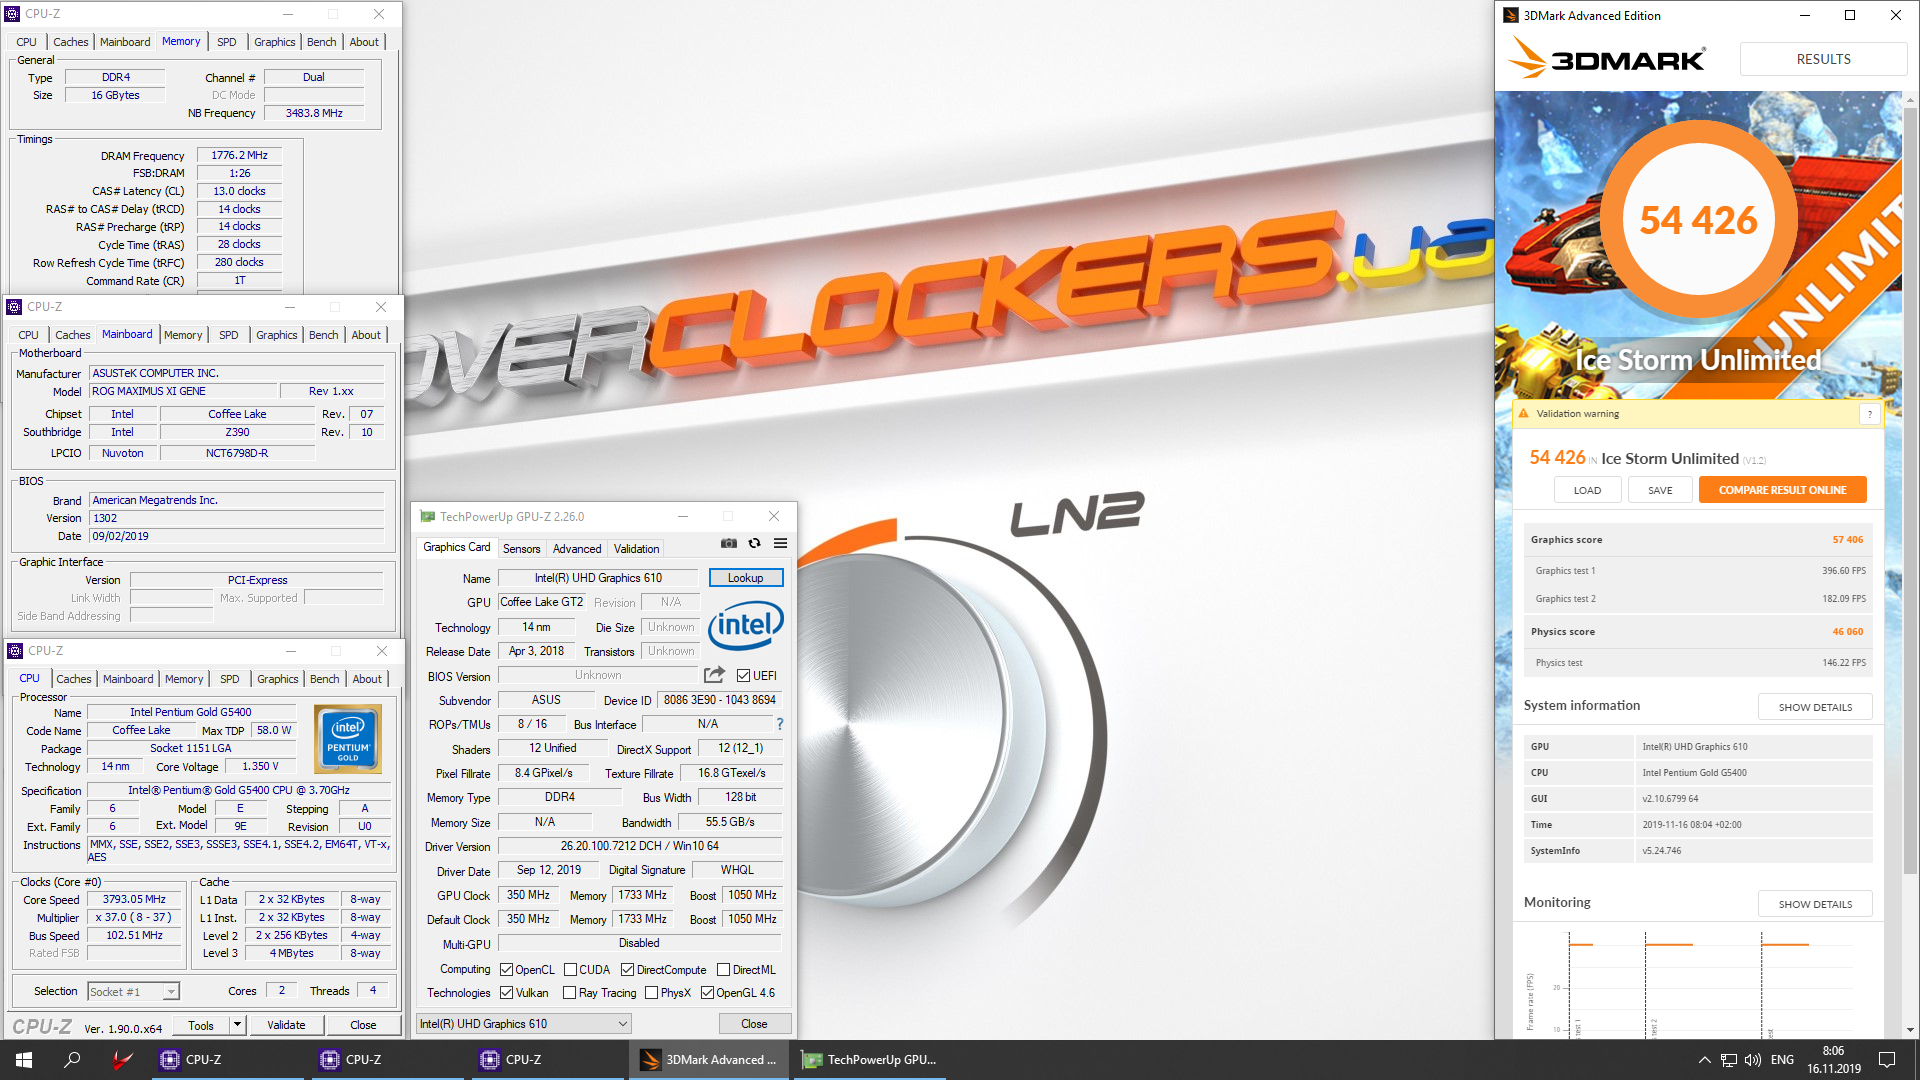Open Validation tab in GPU-Z
The height and width of the screenshot is (1080, 1920).
(x=636, y=549)
